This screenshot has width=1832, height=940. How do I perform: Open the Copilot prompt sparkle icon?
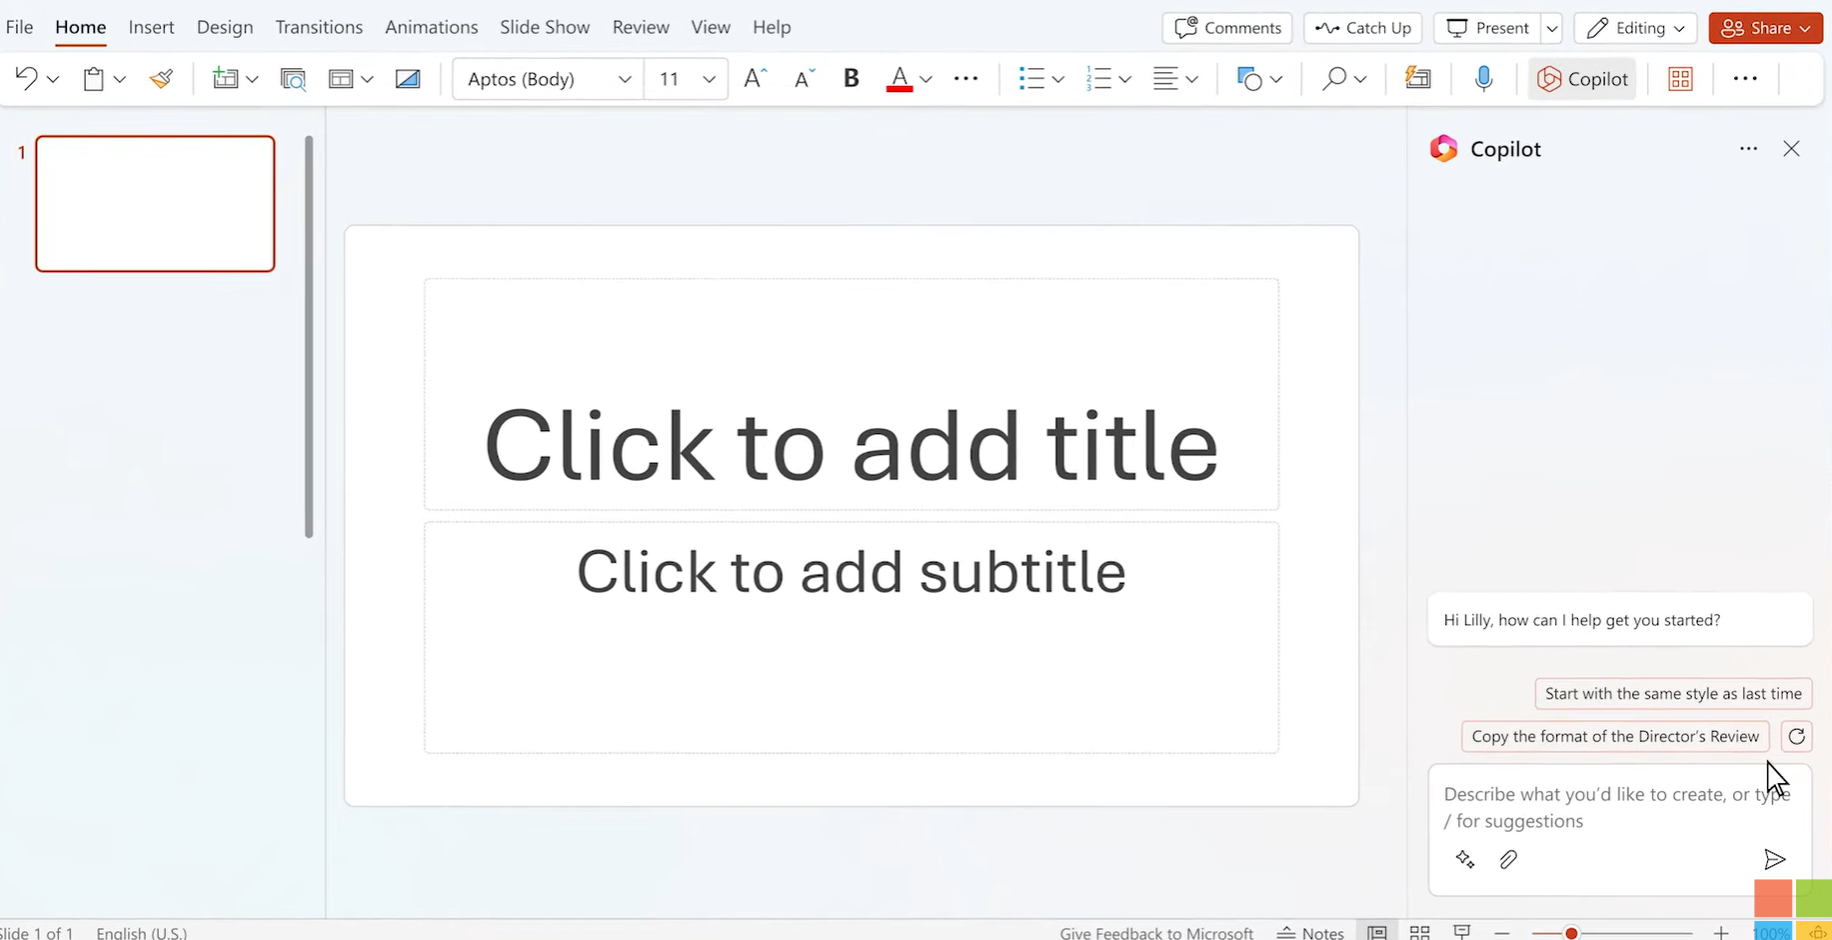(1465, 859)
